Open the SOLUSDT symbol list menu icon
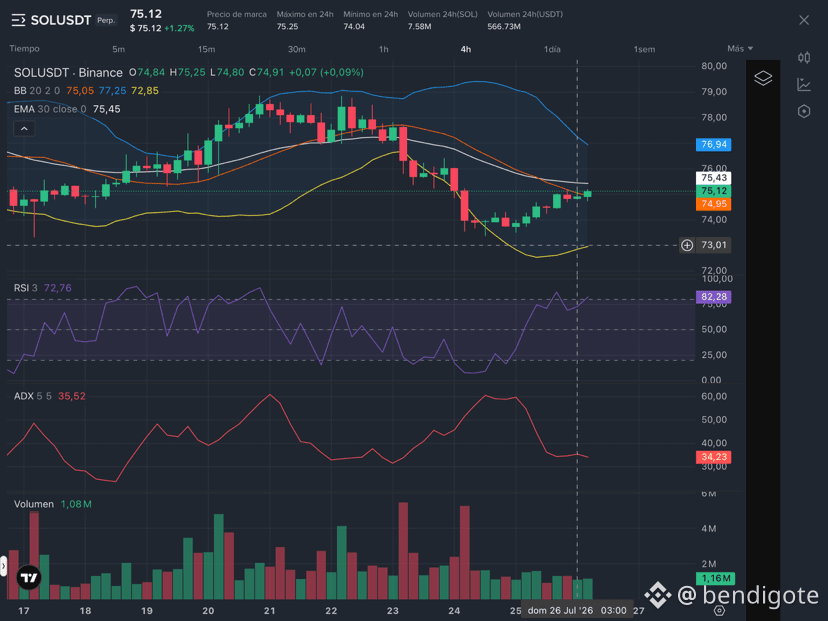Viewport: 828px width, 621px height. [18, 21]
